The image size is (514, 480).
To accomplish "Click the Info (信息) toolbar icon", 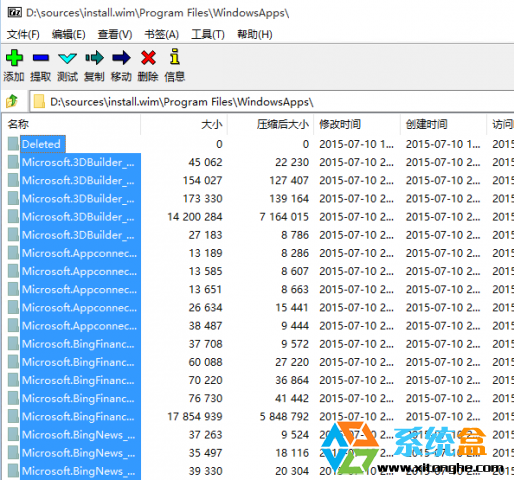I will (x=174, y=56).
